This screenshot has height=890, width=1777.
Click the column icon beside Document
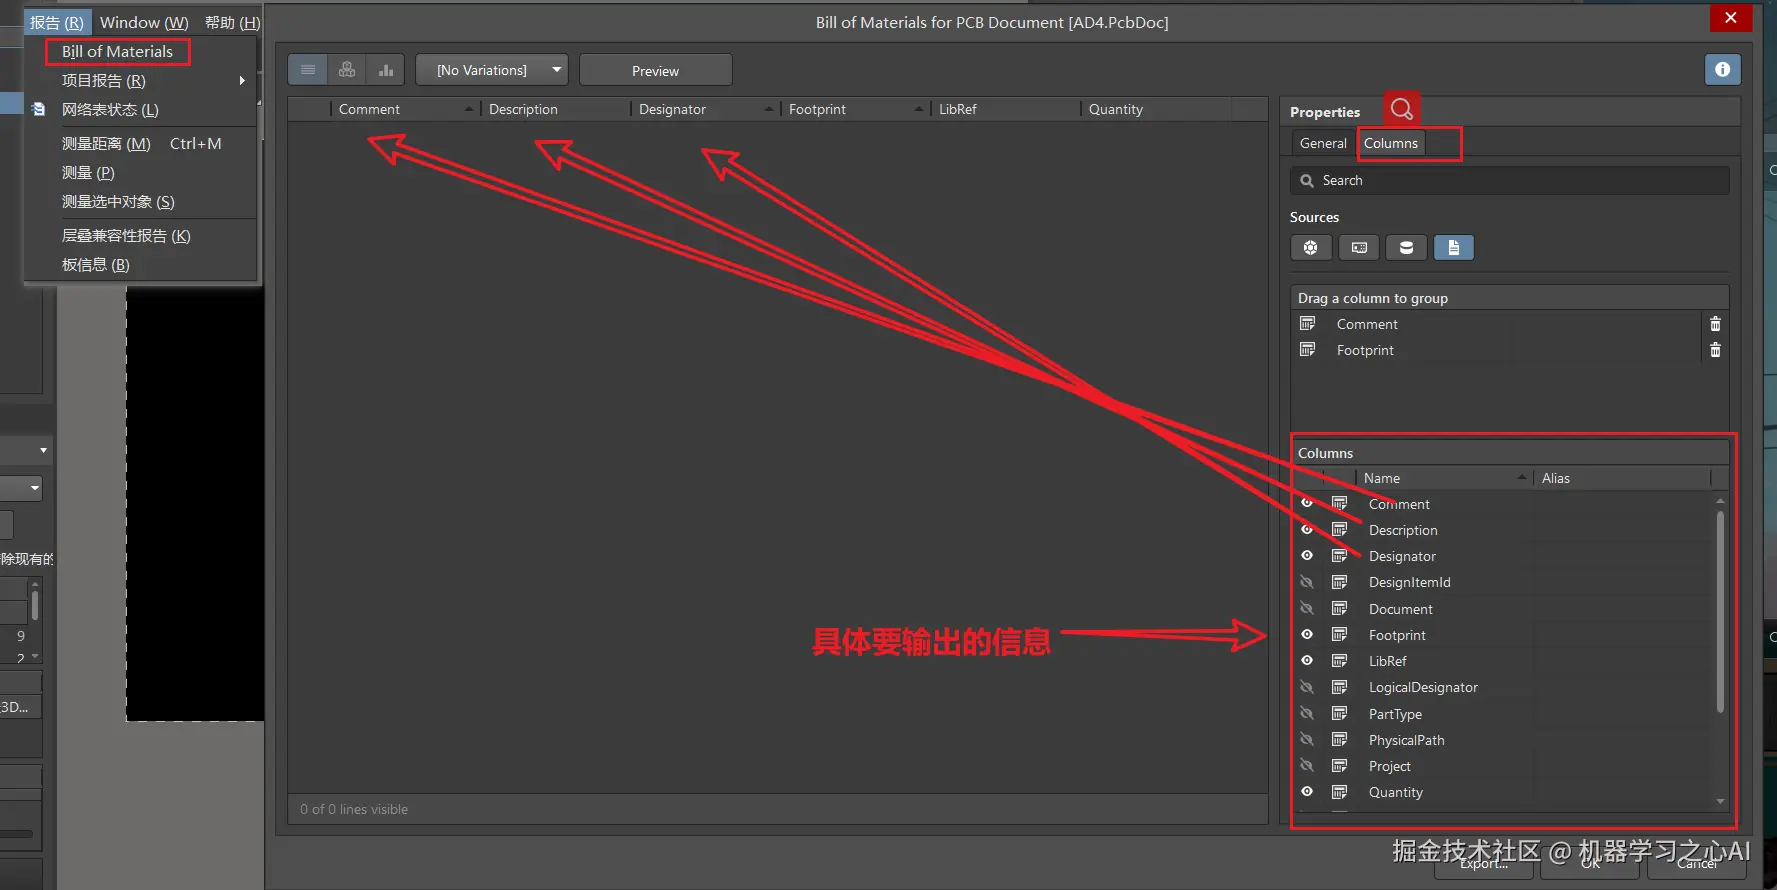1339,608
